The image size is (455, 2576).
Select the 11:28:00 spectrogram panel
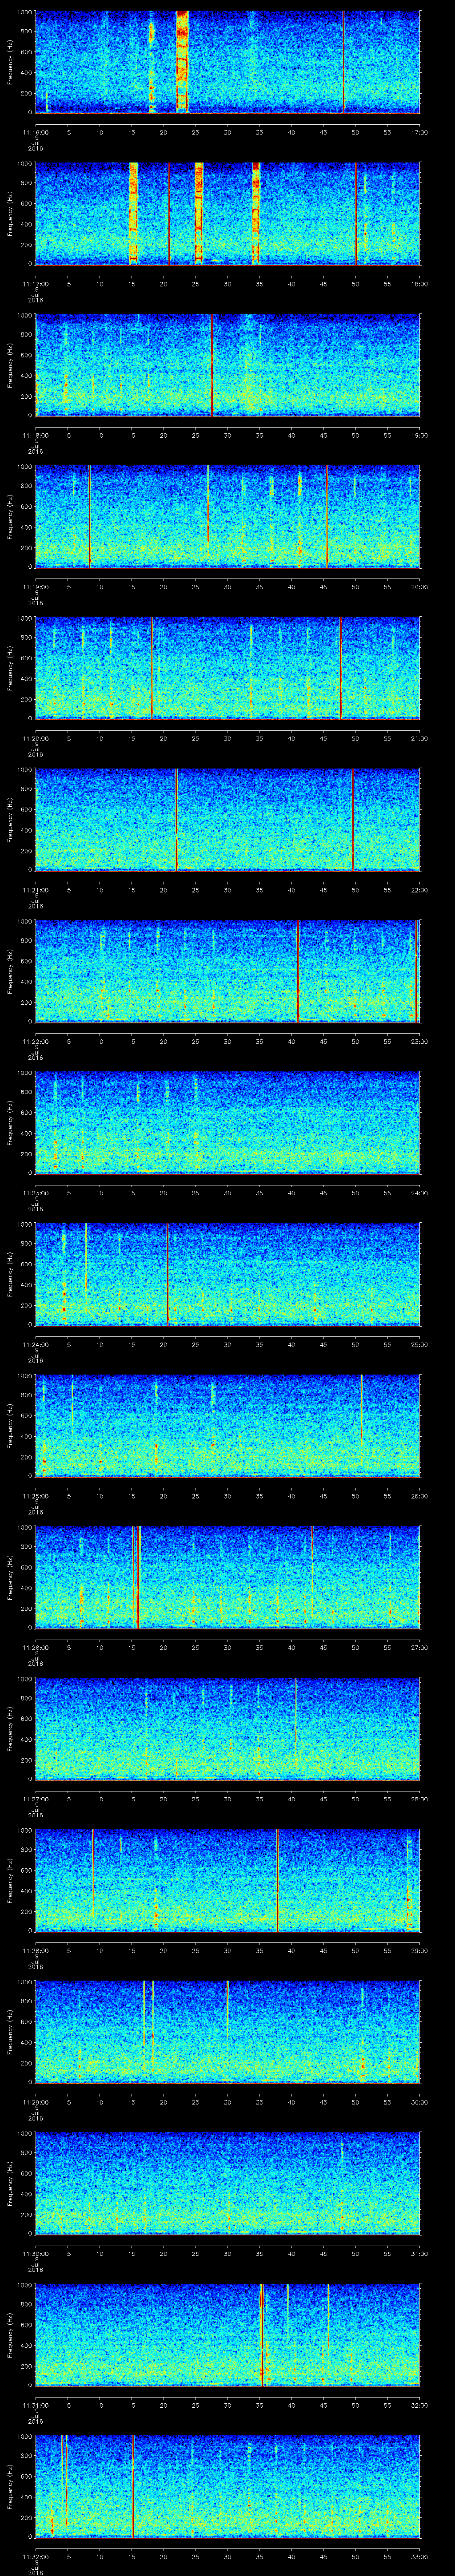227,1880
